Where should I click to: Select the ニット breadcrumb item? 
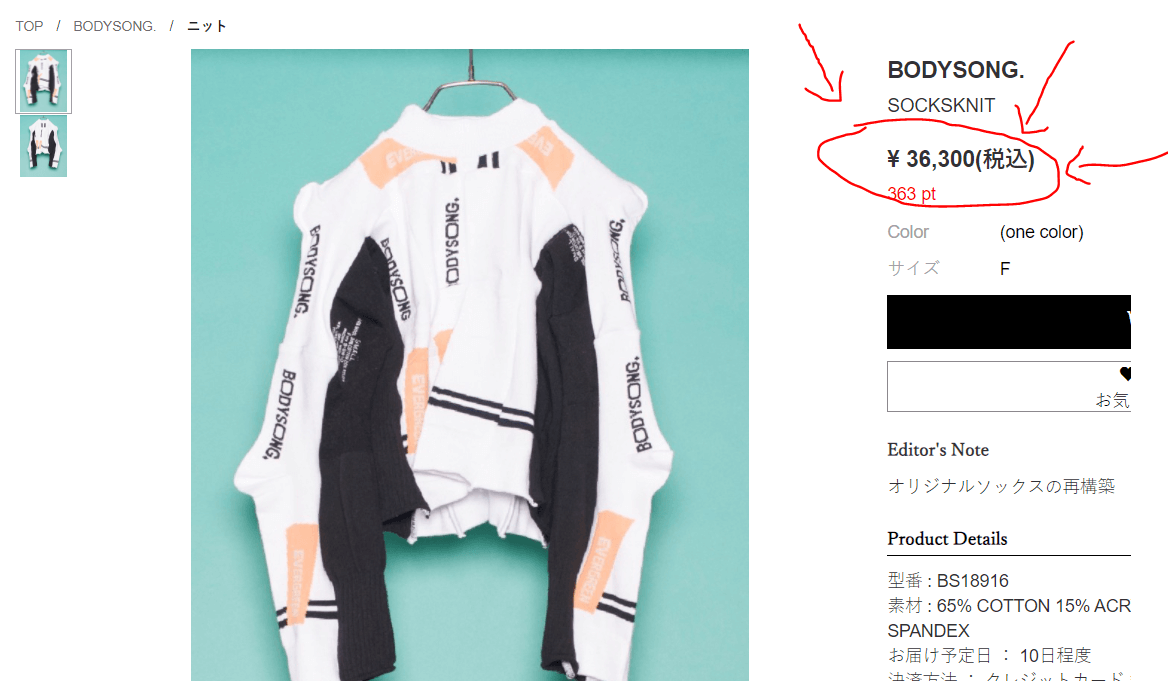point(207,26)
